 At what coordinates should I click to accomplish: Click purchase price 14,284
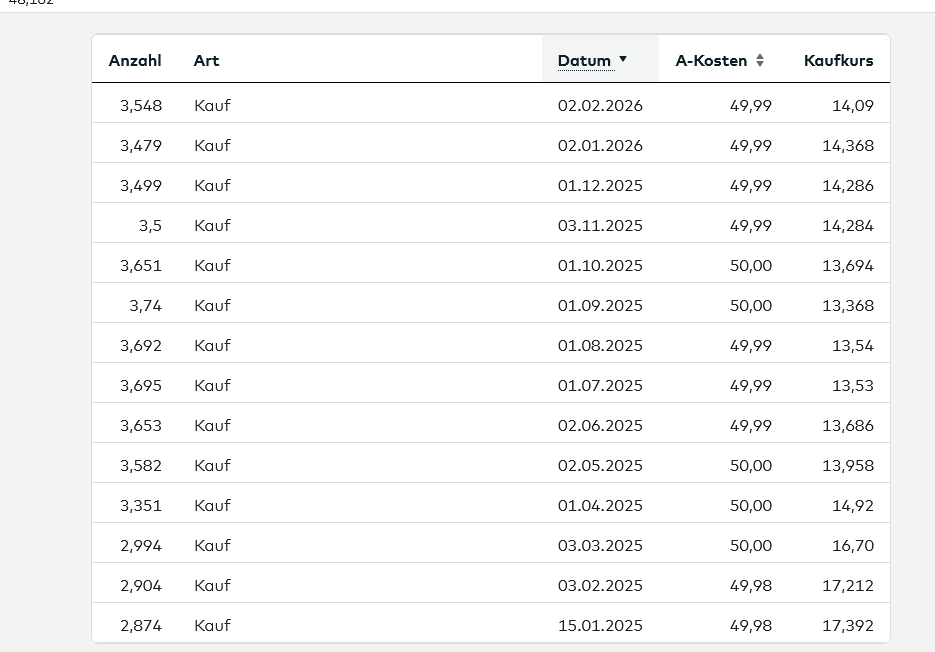[x=848, y=225]
